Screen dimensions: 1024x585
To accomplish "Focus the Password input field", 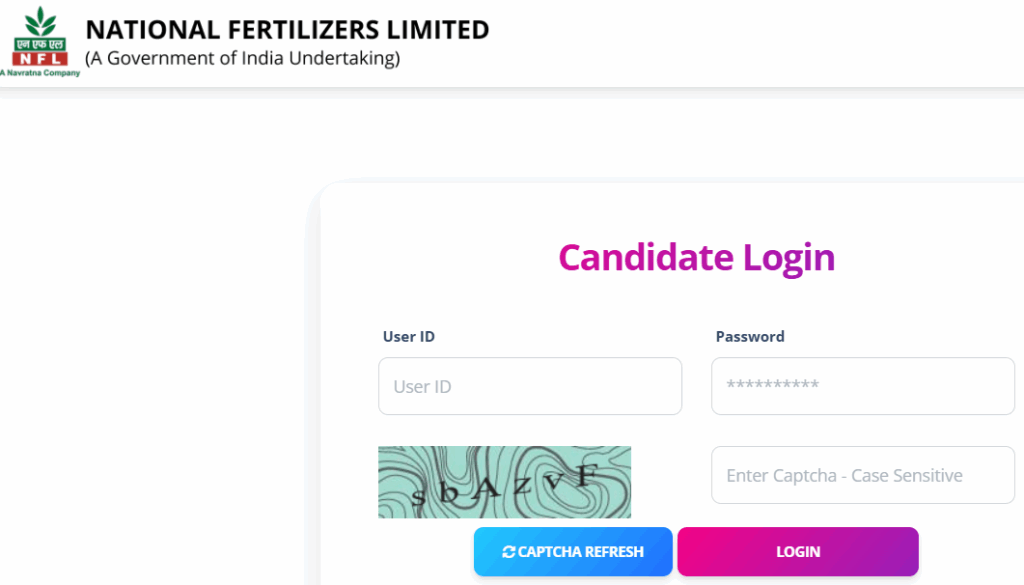I will click(x=862, y=386).
